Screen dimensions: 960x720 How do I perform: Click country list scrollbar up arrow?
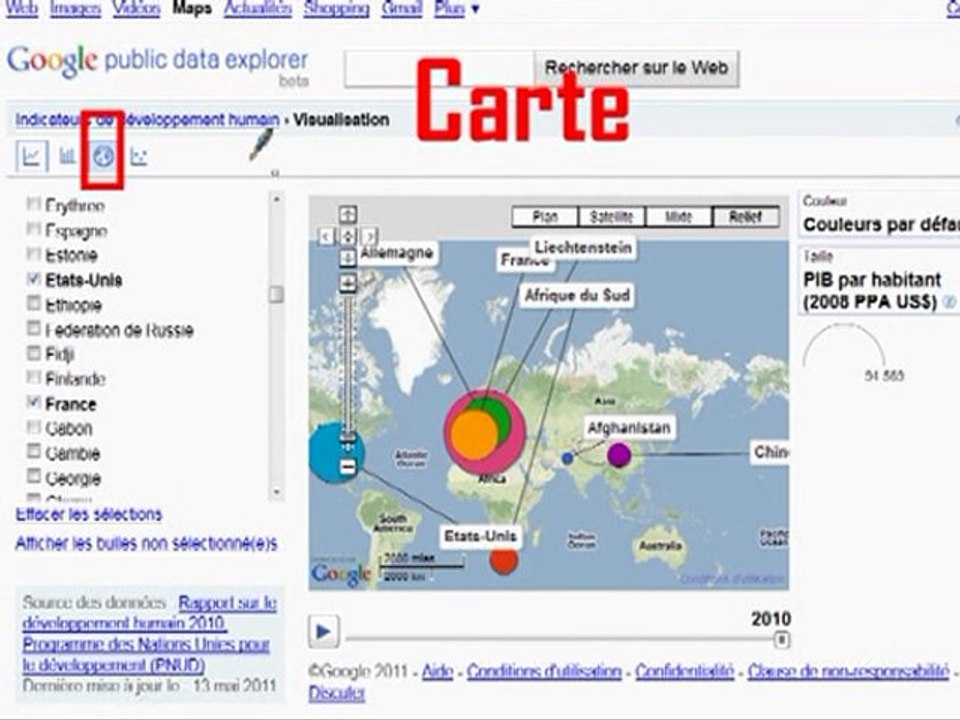click(x=276, y=199)
